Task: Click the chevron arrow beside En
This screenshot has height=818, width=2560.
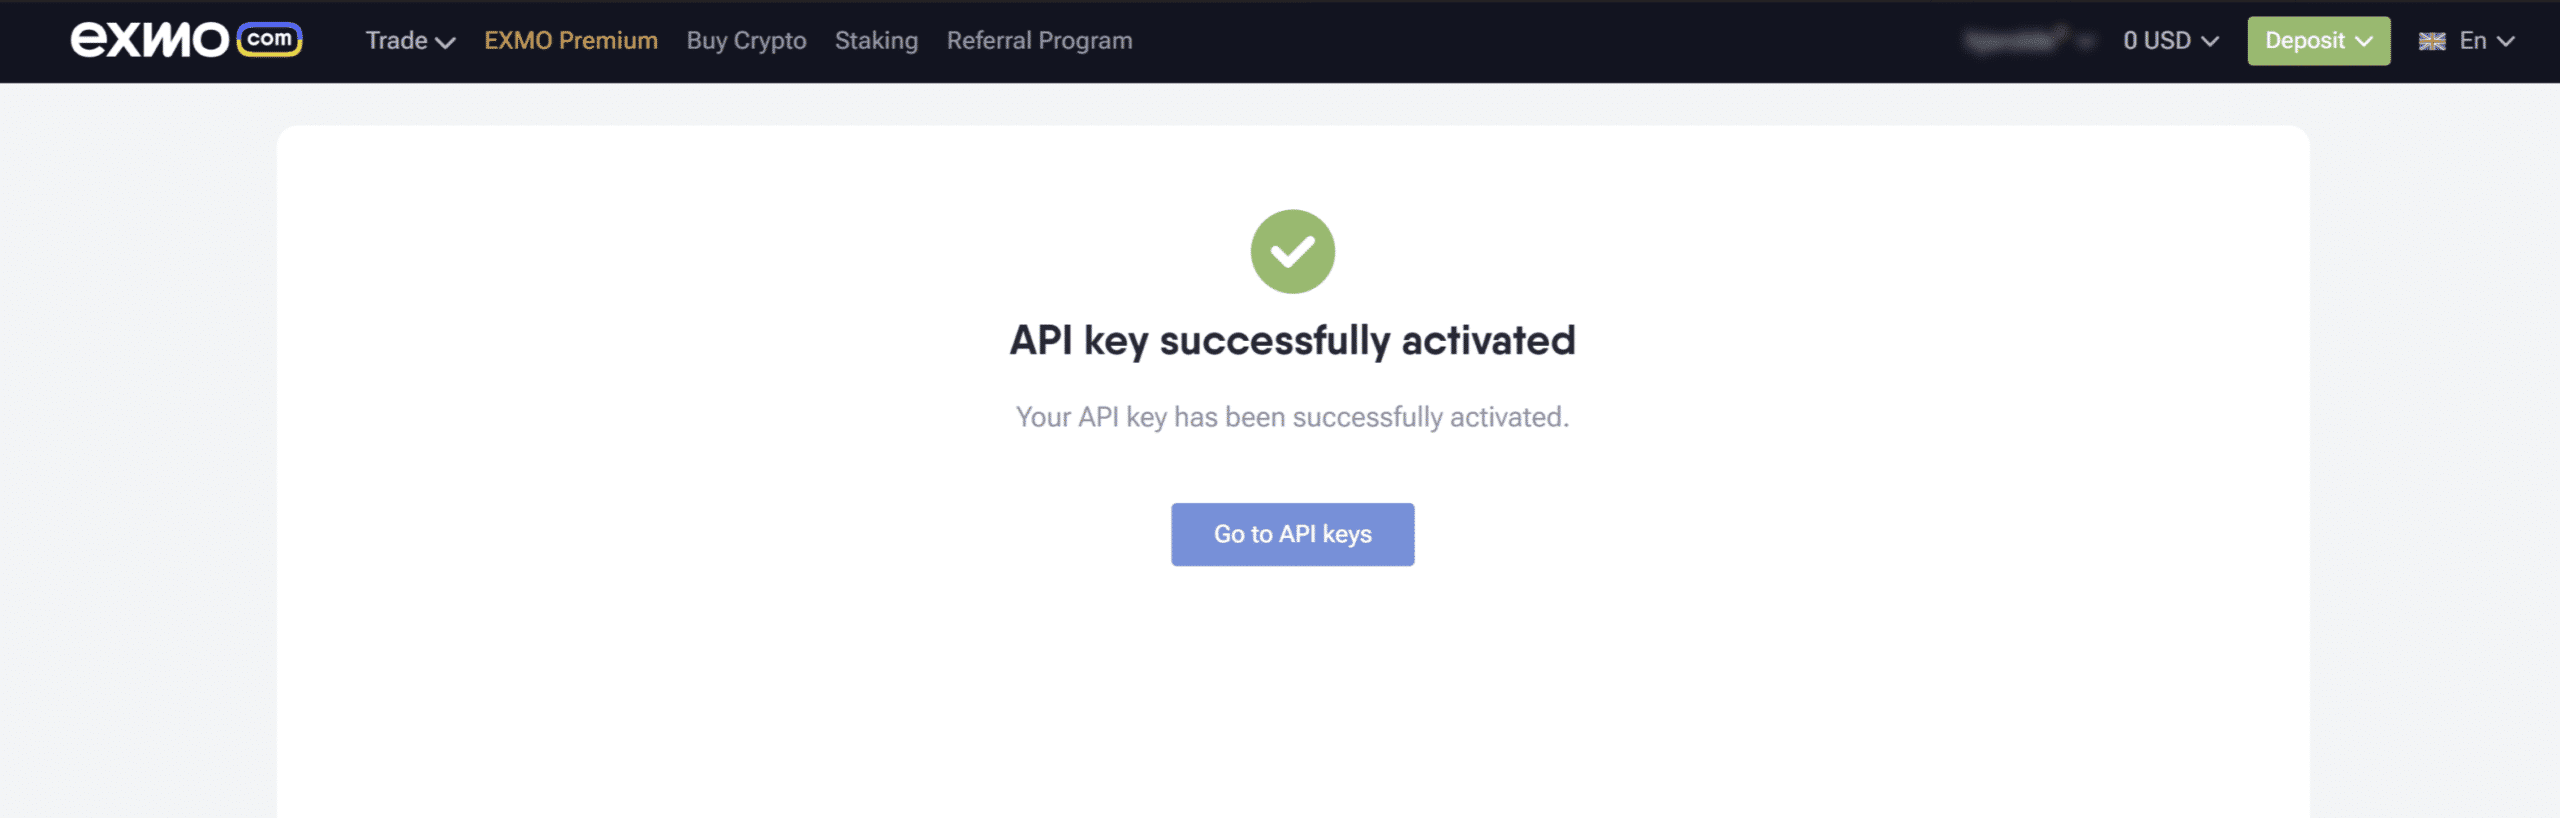Action: pos(2505,41)
